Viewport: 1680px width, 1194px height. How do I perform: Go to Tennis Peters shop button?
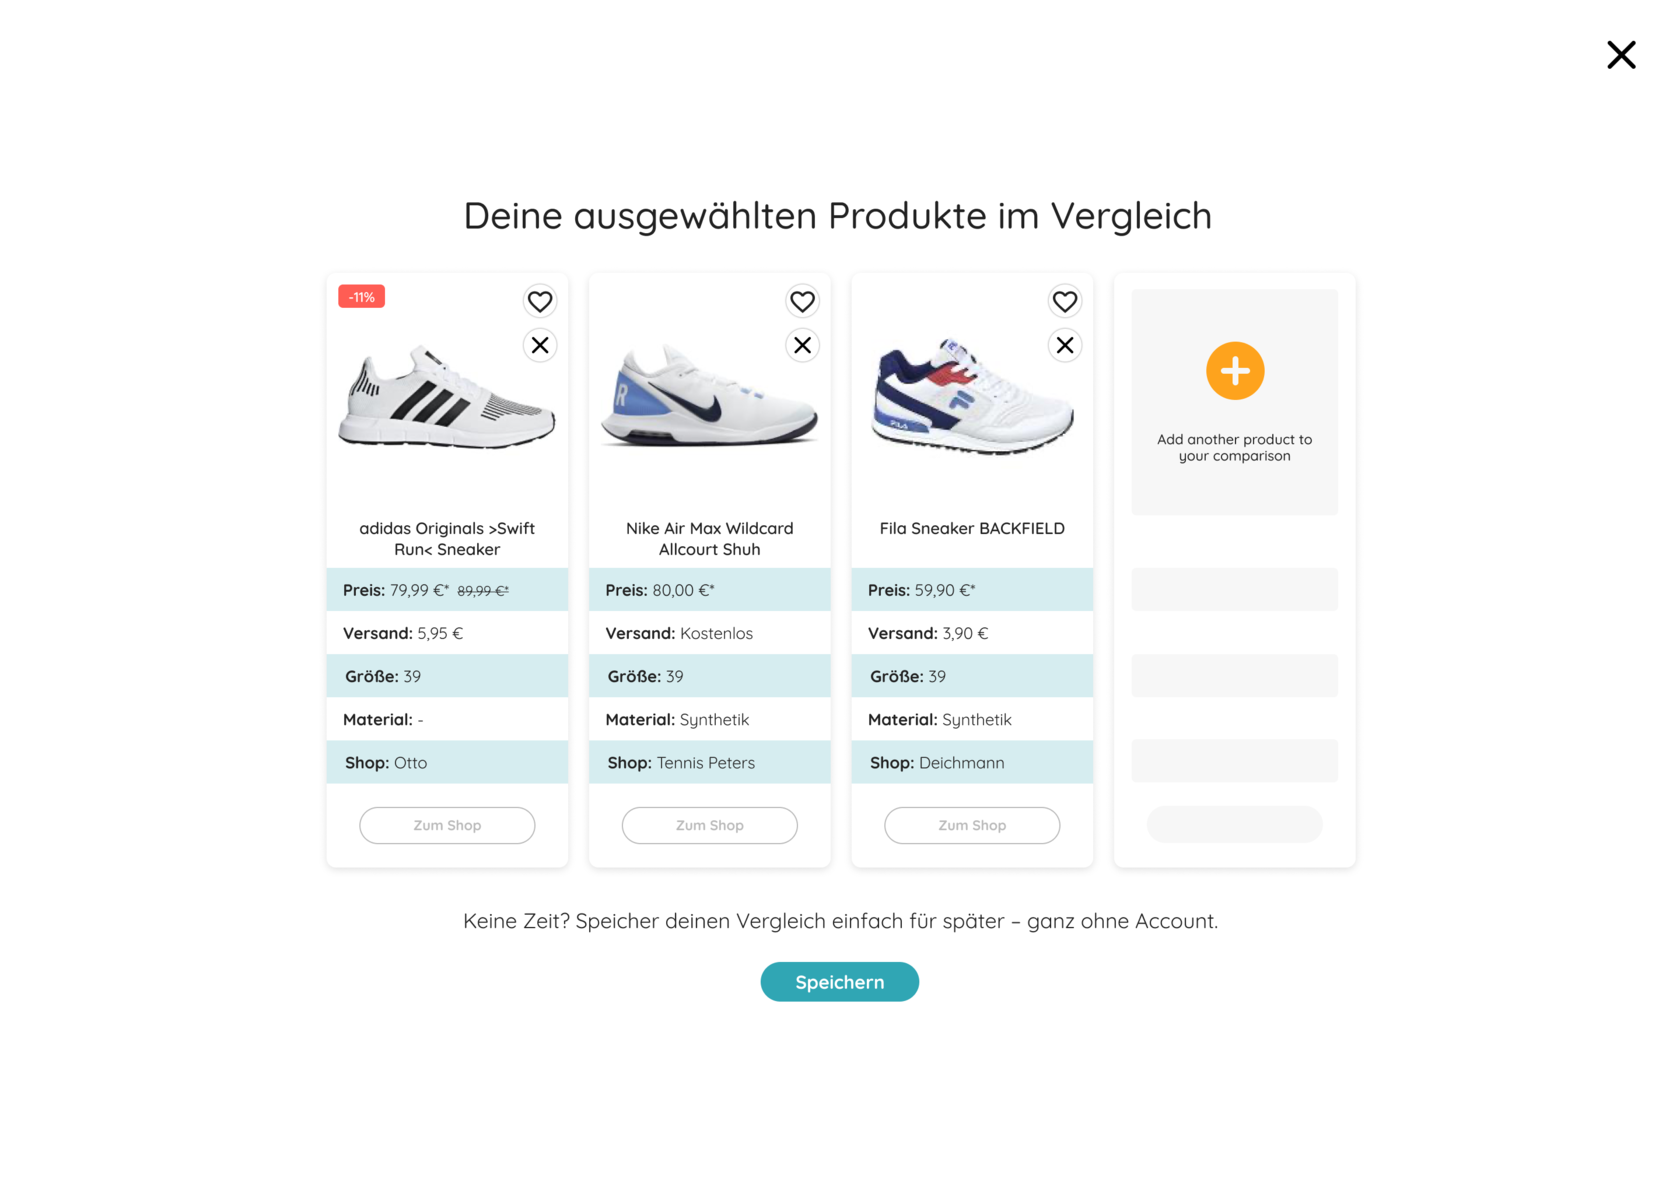point(710,825)
